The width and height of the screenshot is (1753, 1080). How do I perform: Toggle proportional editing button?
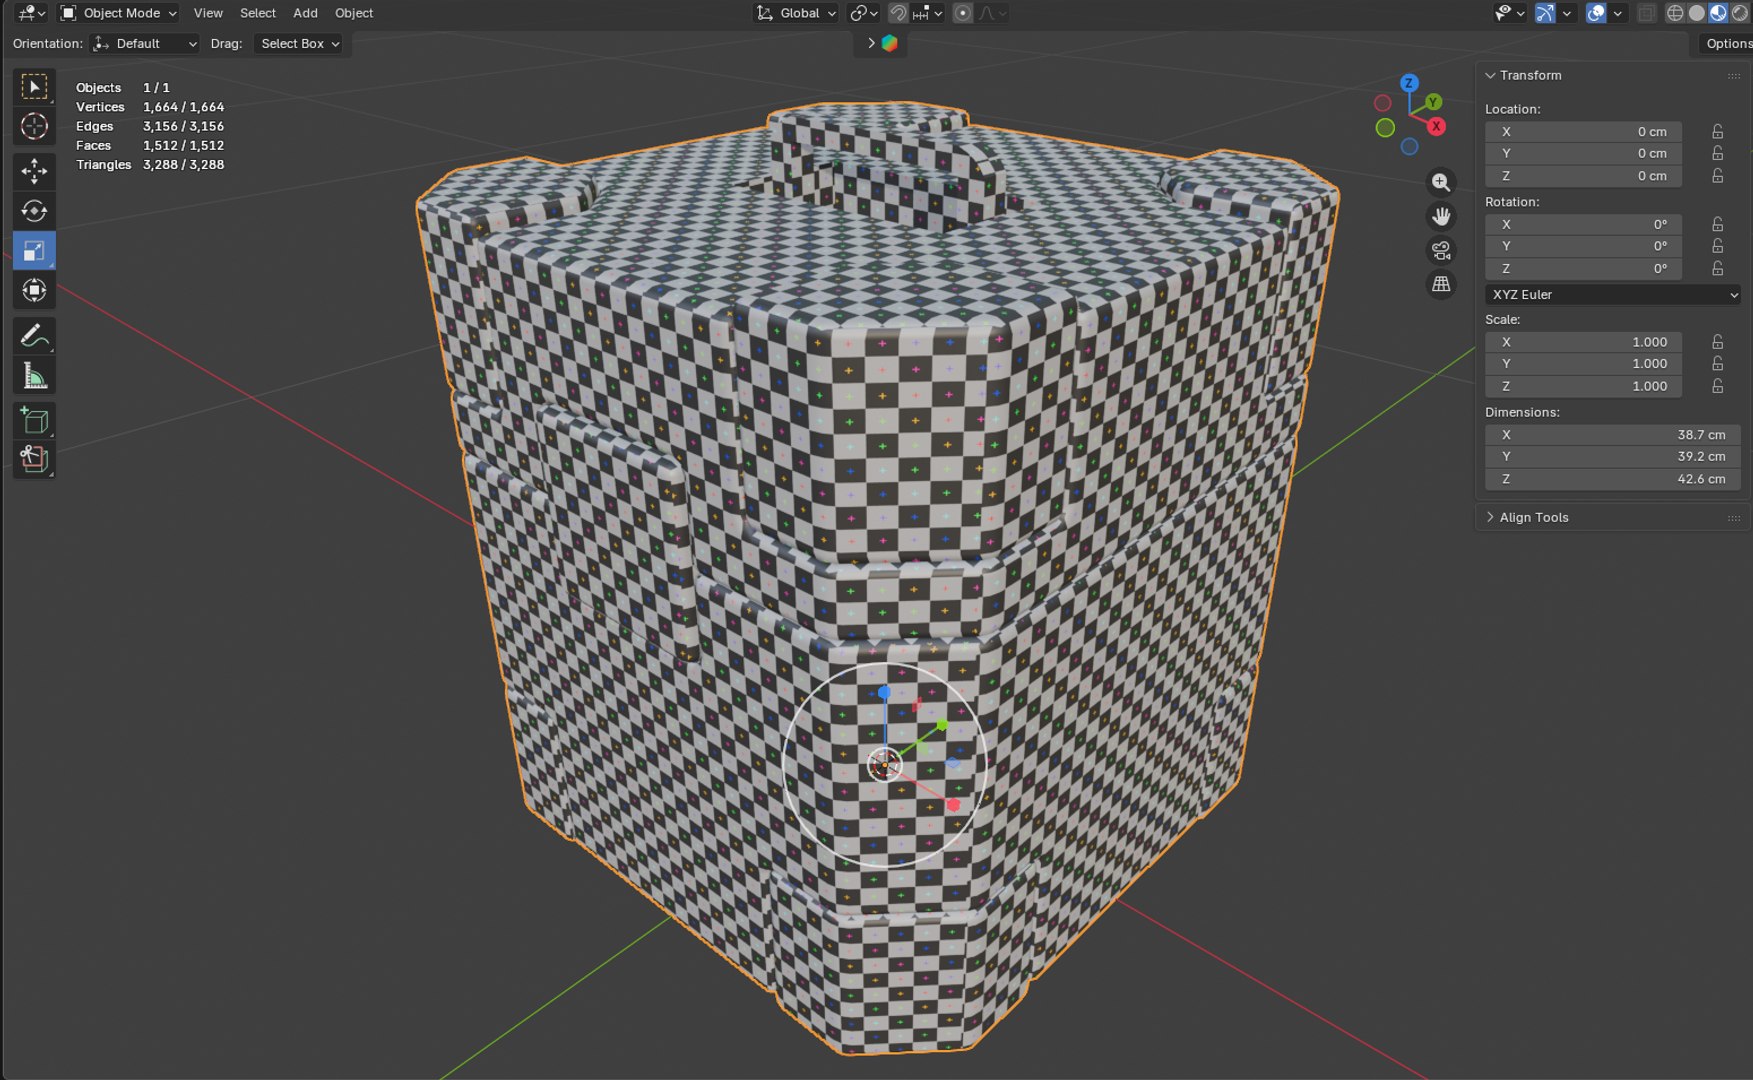pos(963,13)
